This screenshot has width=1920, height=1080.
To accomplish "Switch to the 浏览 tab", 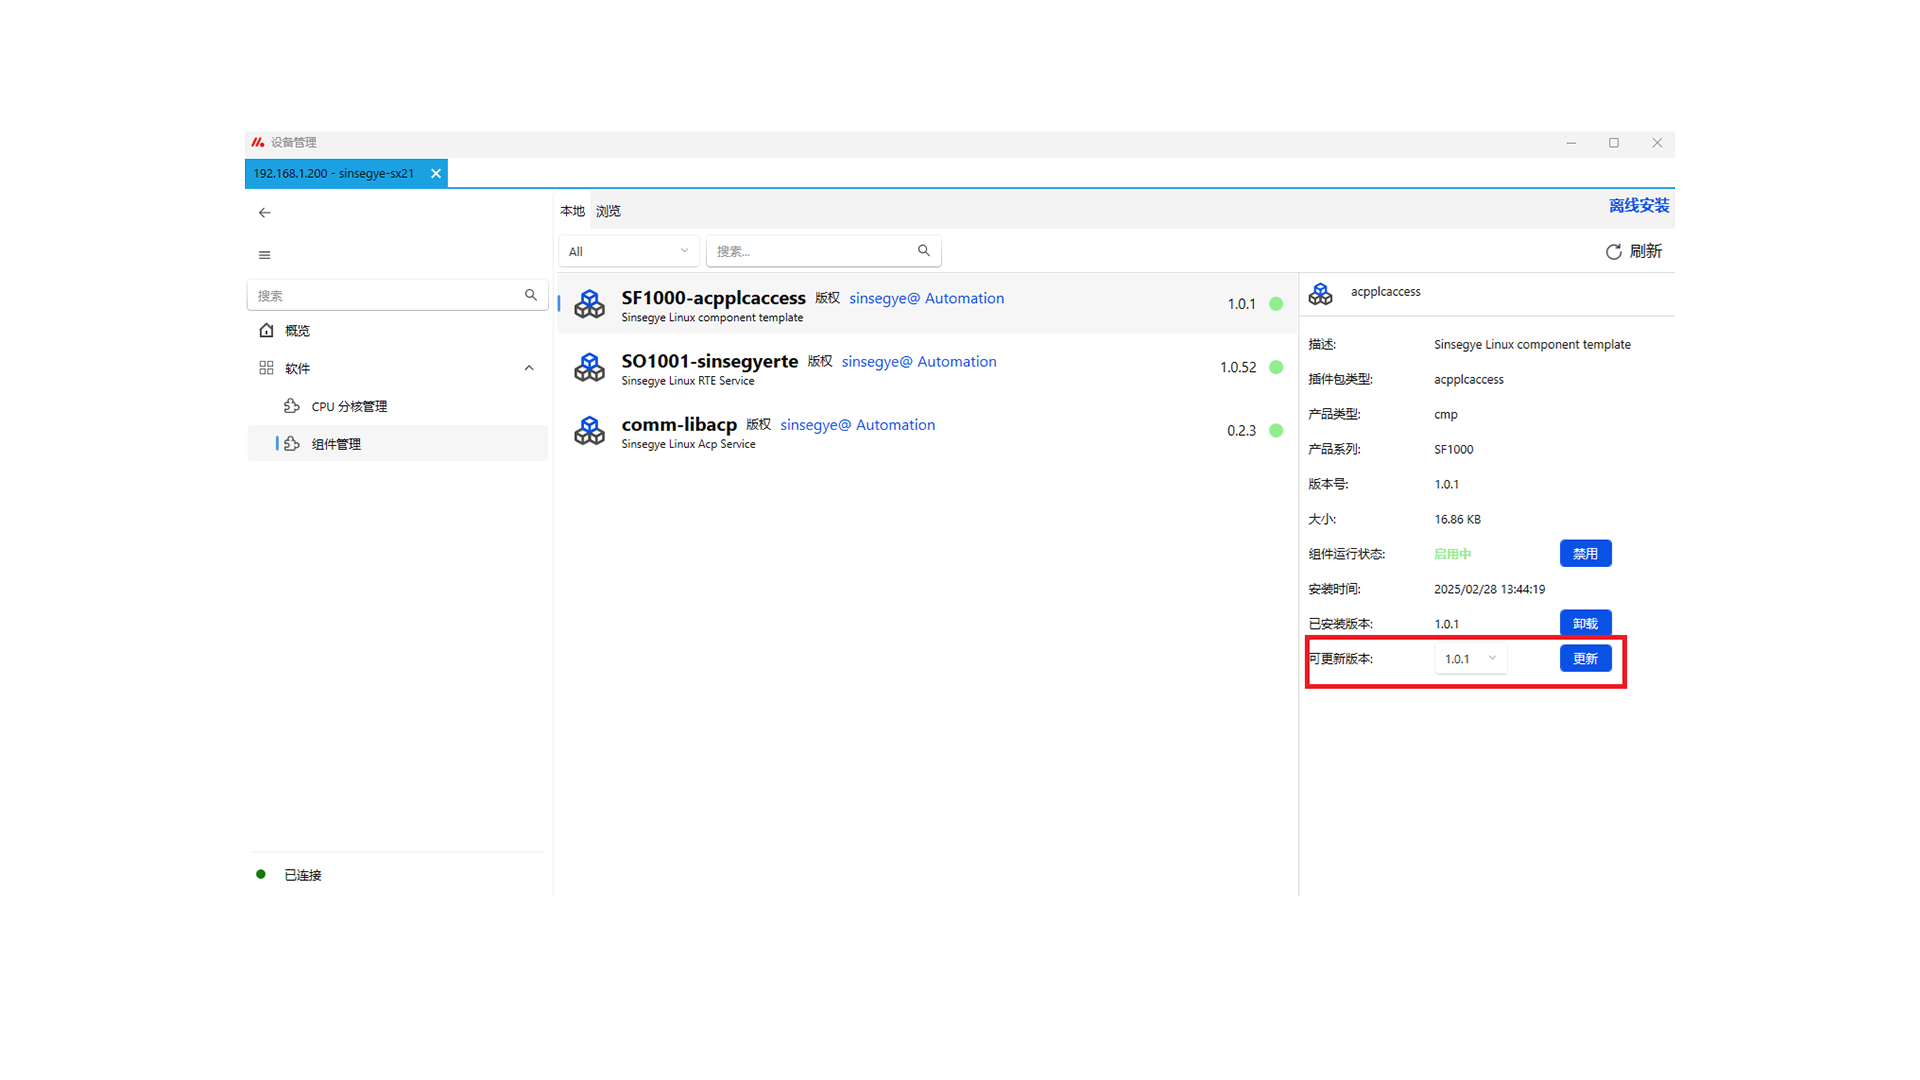I will point(608,211).
